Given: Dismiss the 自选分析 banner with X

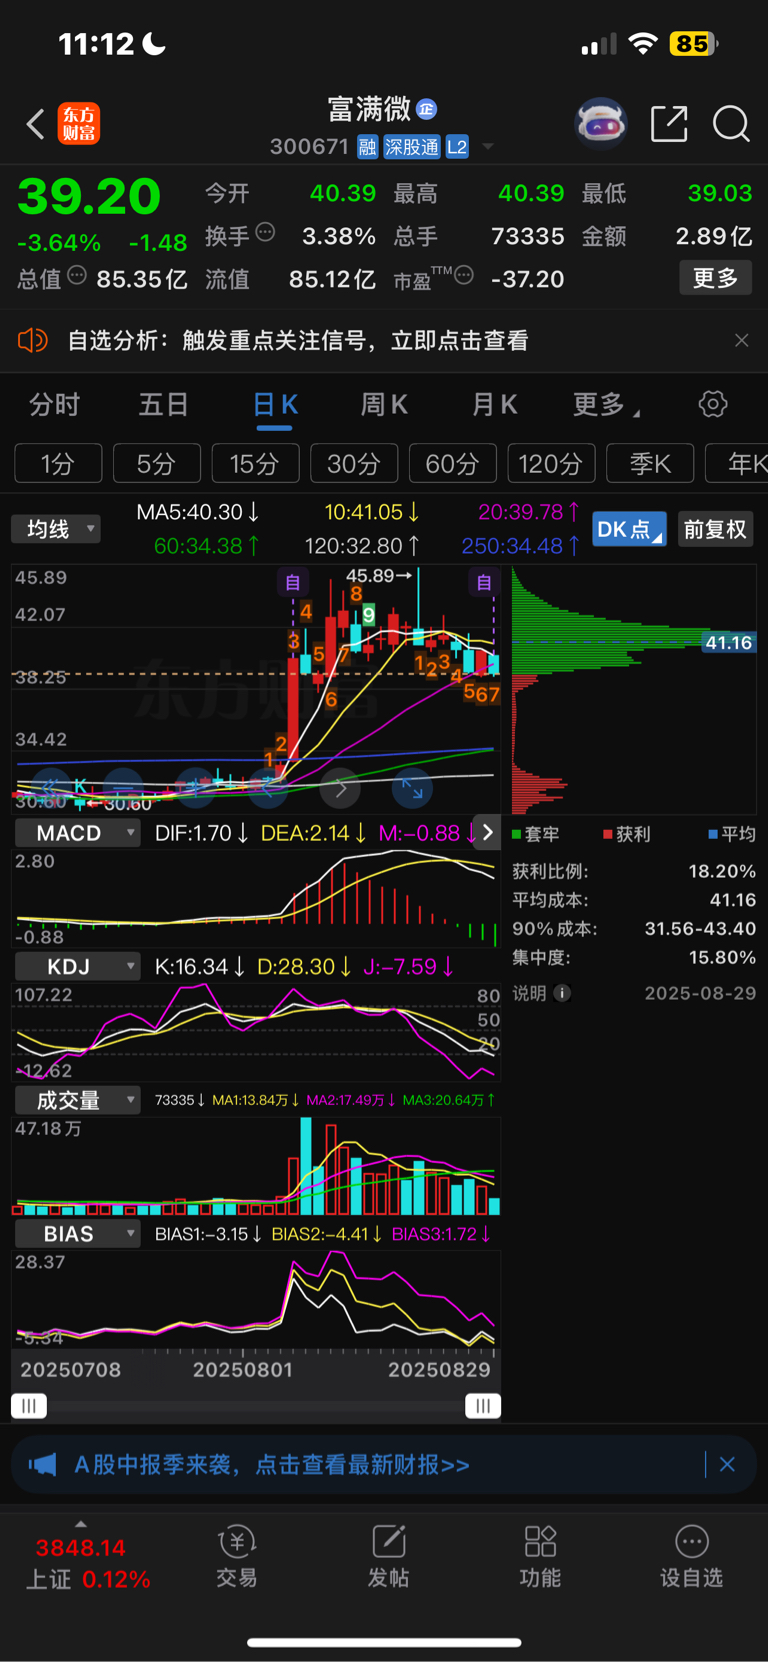Looking at the screenshot, I should (742, 340).
